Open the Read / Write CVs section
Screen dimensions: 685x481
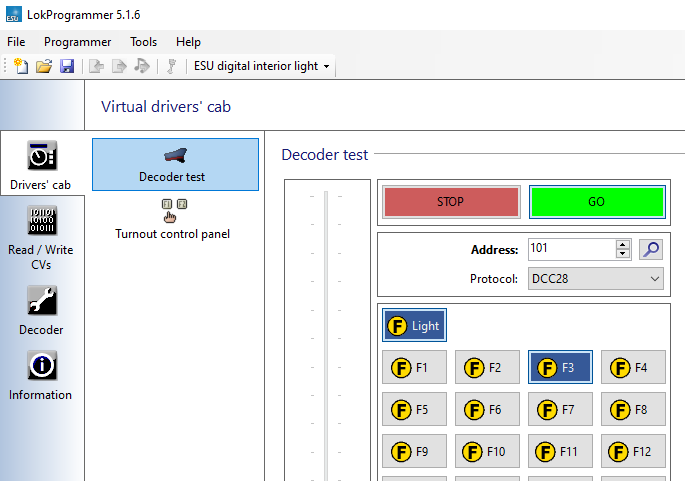coord(41,238)
